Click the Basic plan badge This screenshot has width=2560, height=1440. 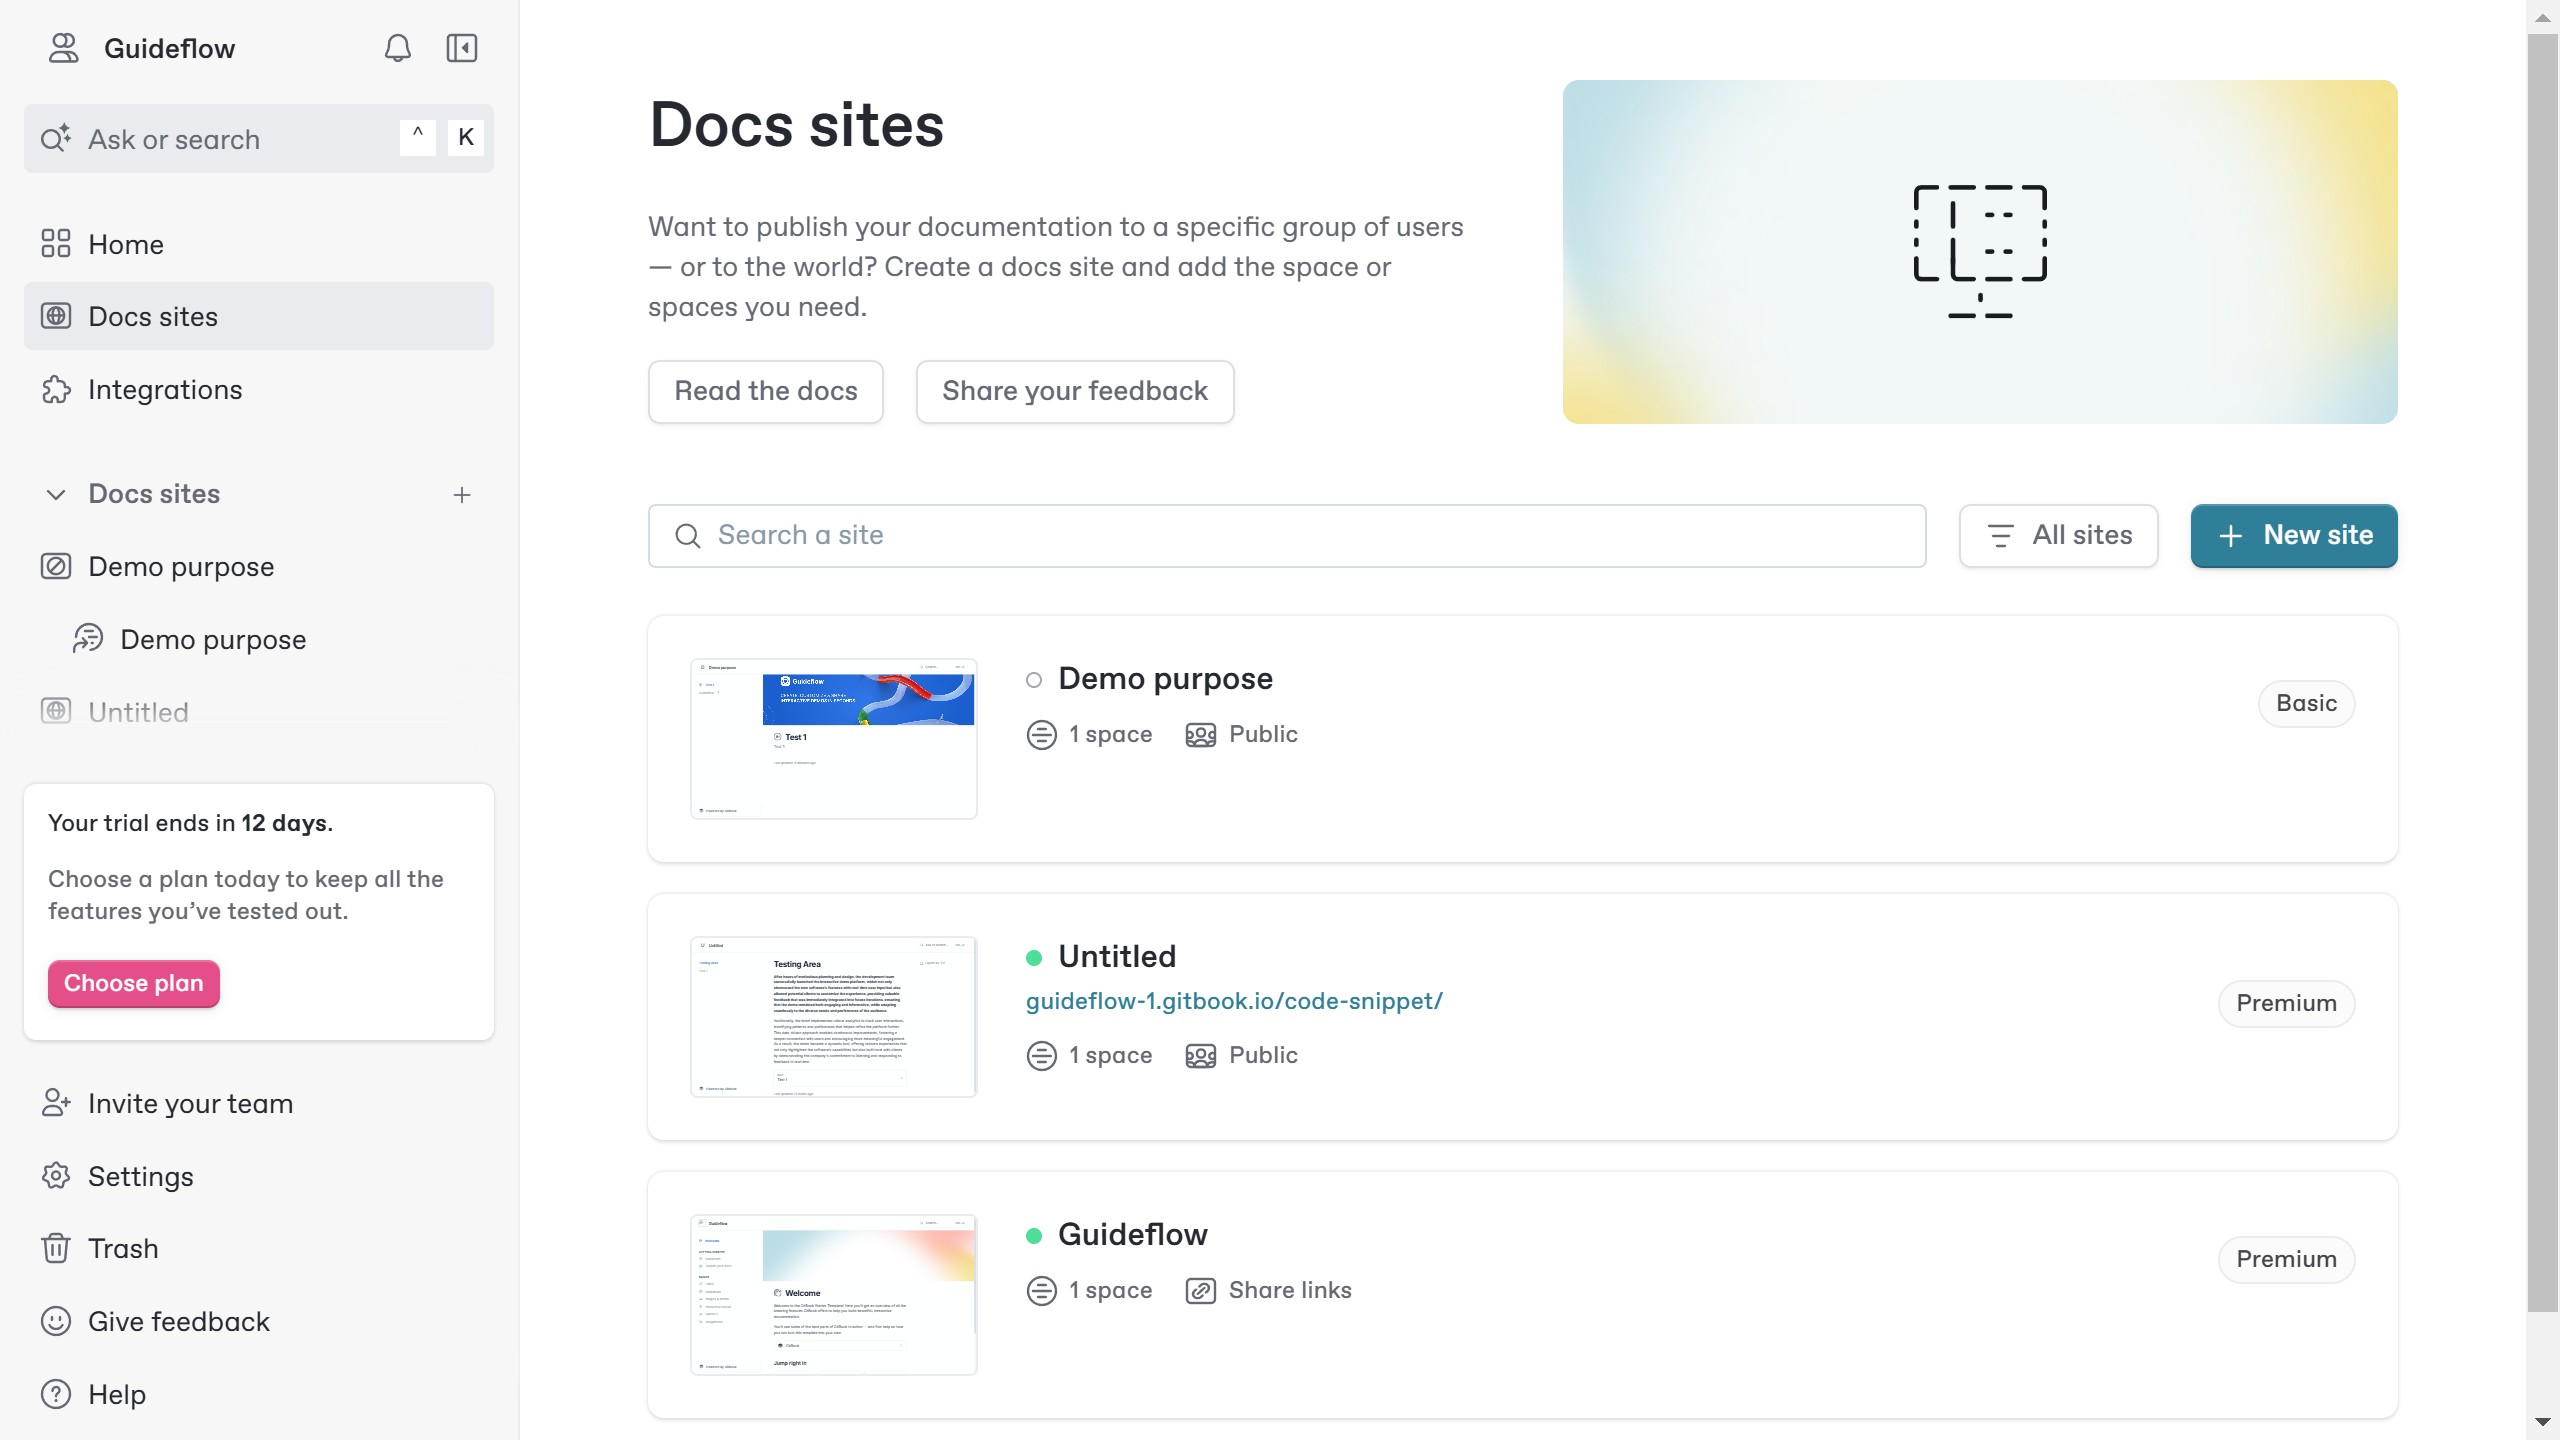pyautogui.click(x=2306, y=703)
